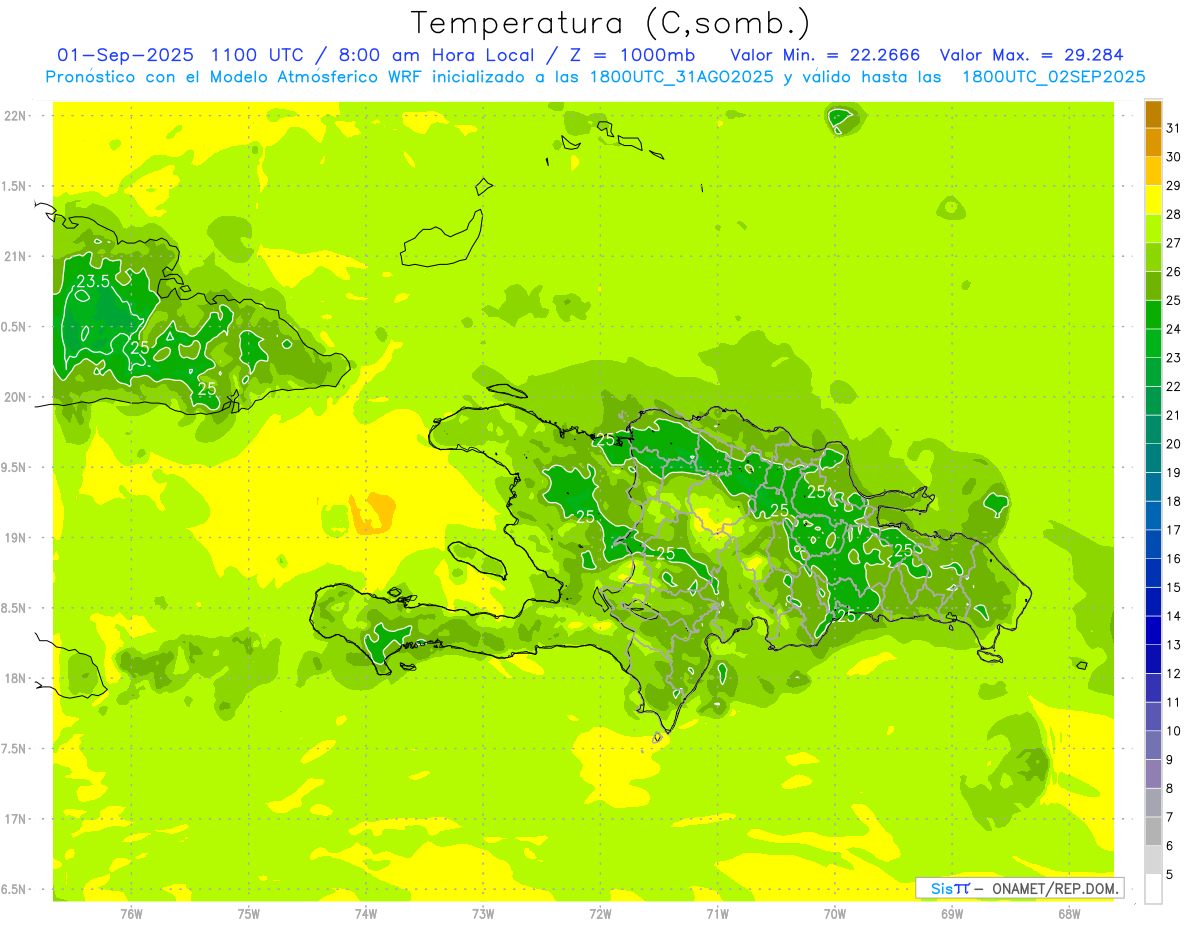The height and width of the screenshot is (927, 1200).
Task: Click the "Valor Min. = 22.2666" readout
Action: point(825,55)
